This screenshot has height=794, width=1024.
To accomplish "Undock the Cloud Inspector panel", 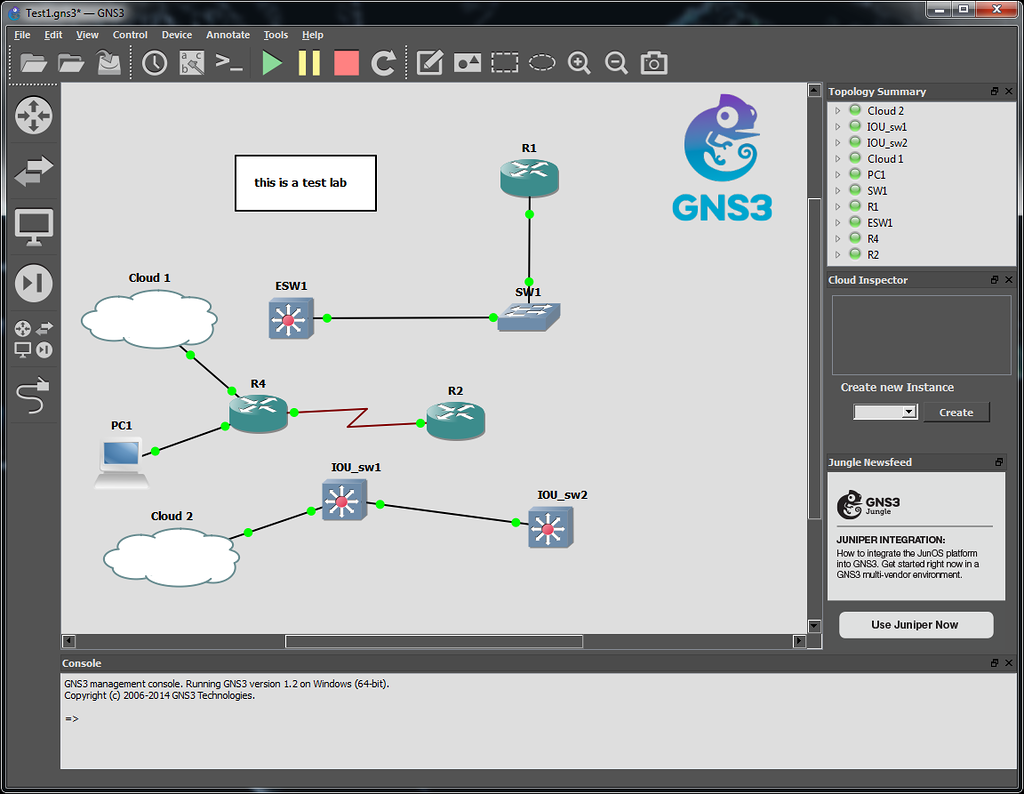I will (x=995, y=279).
